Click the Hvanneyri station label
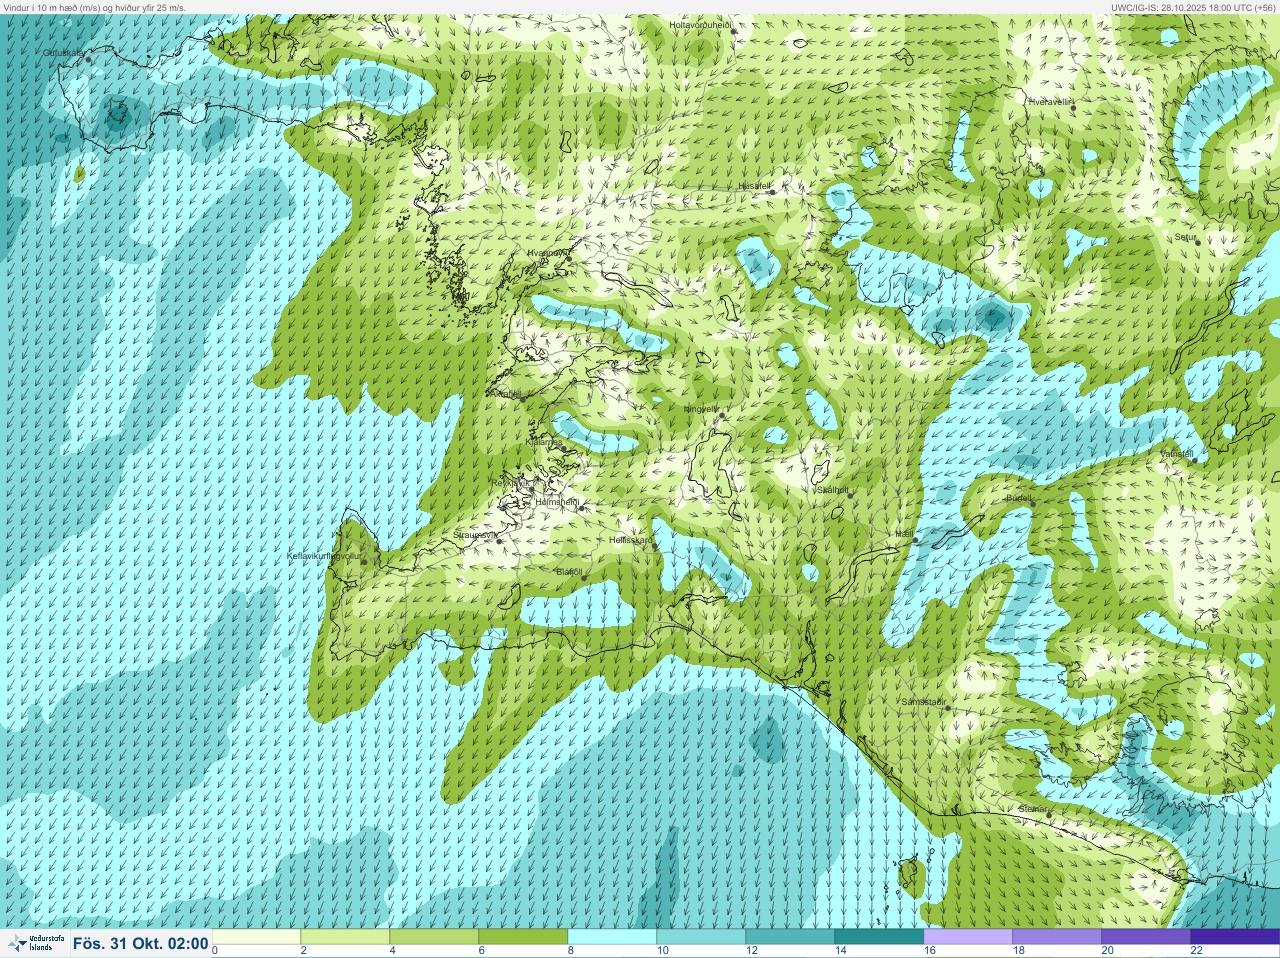This screenshot has width=1280, height=958. tap(547, 254)
